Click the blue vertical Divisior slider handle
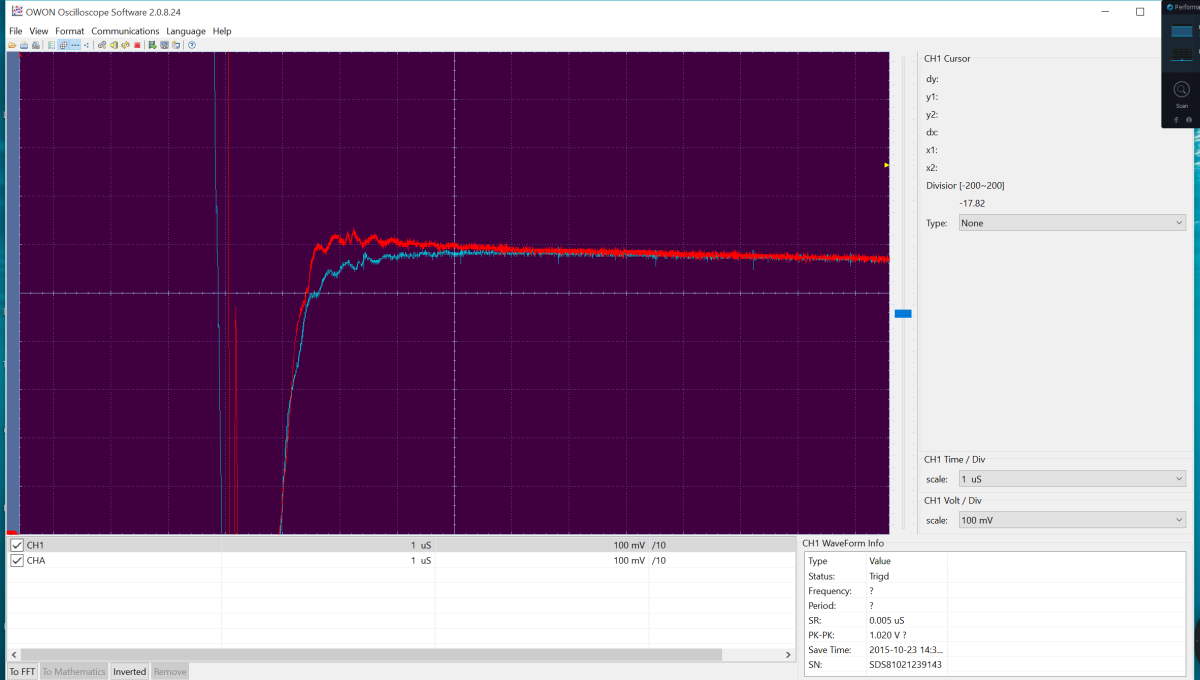 coord(903,313)
